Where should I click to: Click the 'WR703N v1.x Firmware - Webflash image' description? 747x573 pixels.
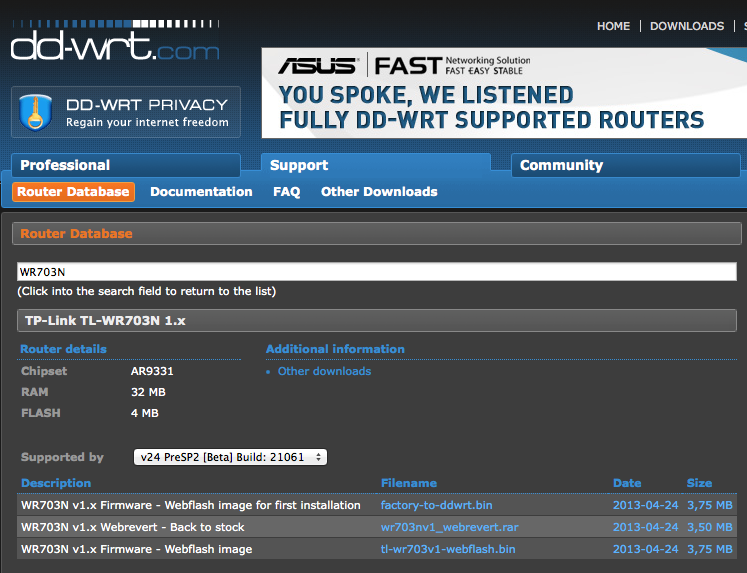click(x=136, y=549)
